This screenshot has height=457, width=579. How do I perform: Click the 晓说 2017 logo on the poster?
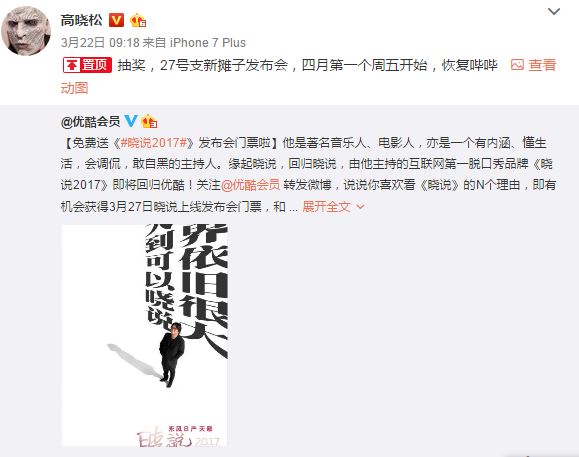(x=179, y=436)
